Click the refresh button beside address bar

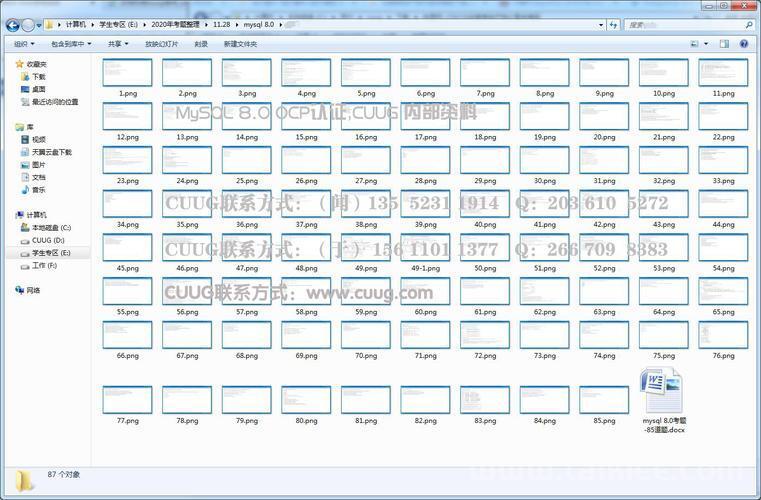pyautogui.click(x=613, y=25)
